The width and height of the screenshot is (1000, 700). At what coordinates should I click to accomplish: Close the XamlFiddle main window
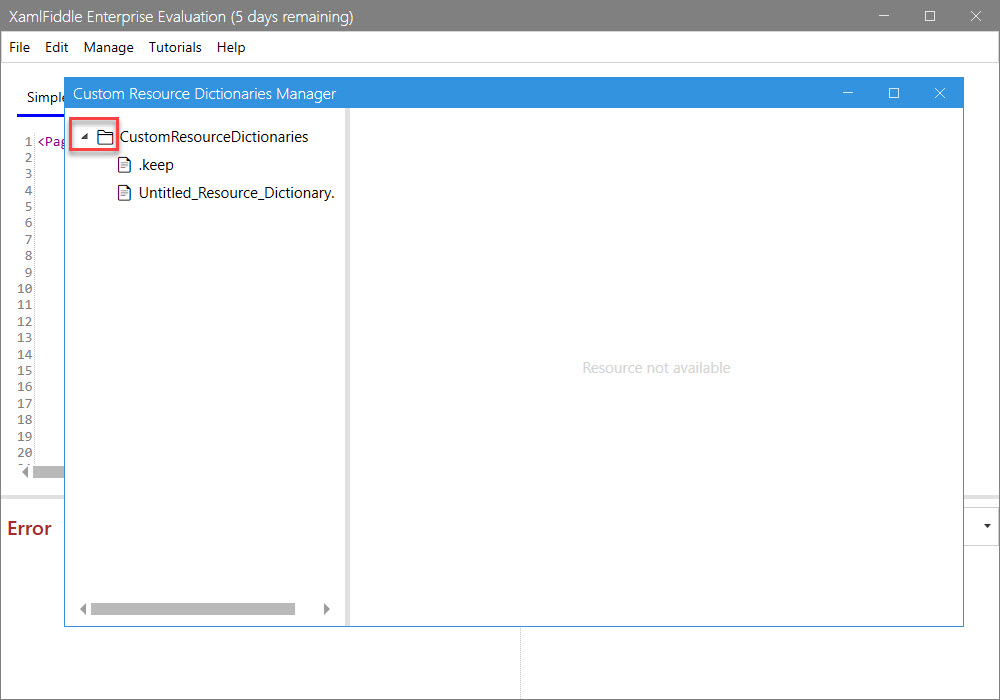pos(976,16)
